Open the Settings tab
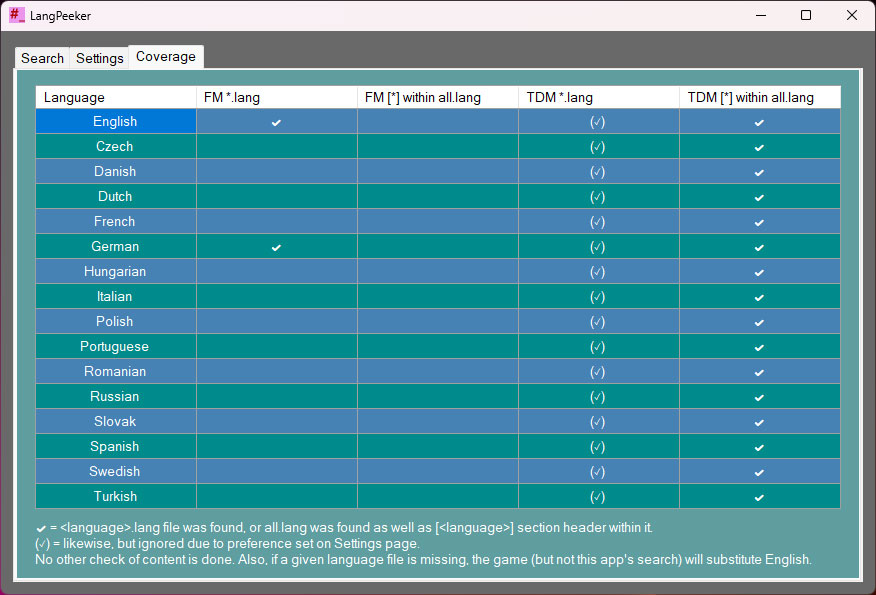This screenshot has width=876, height=595. coord(100,58)
